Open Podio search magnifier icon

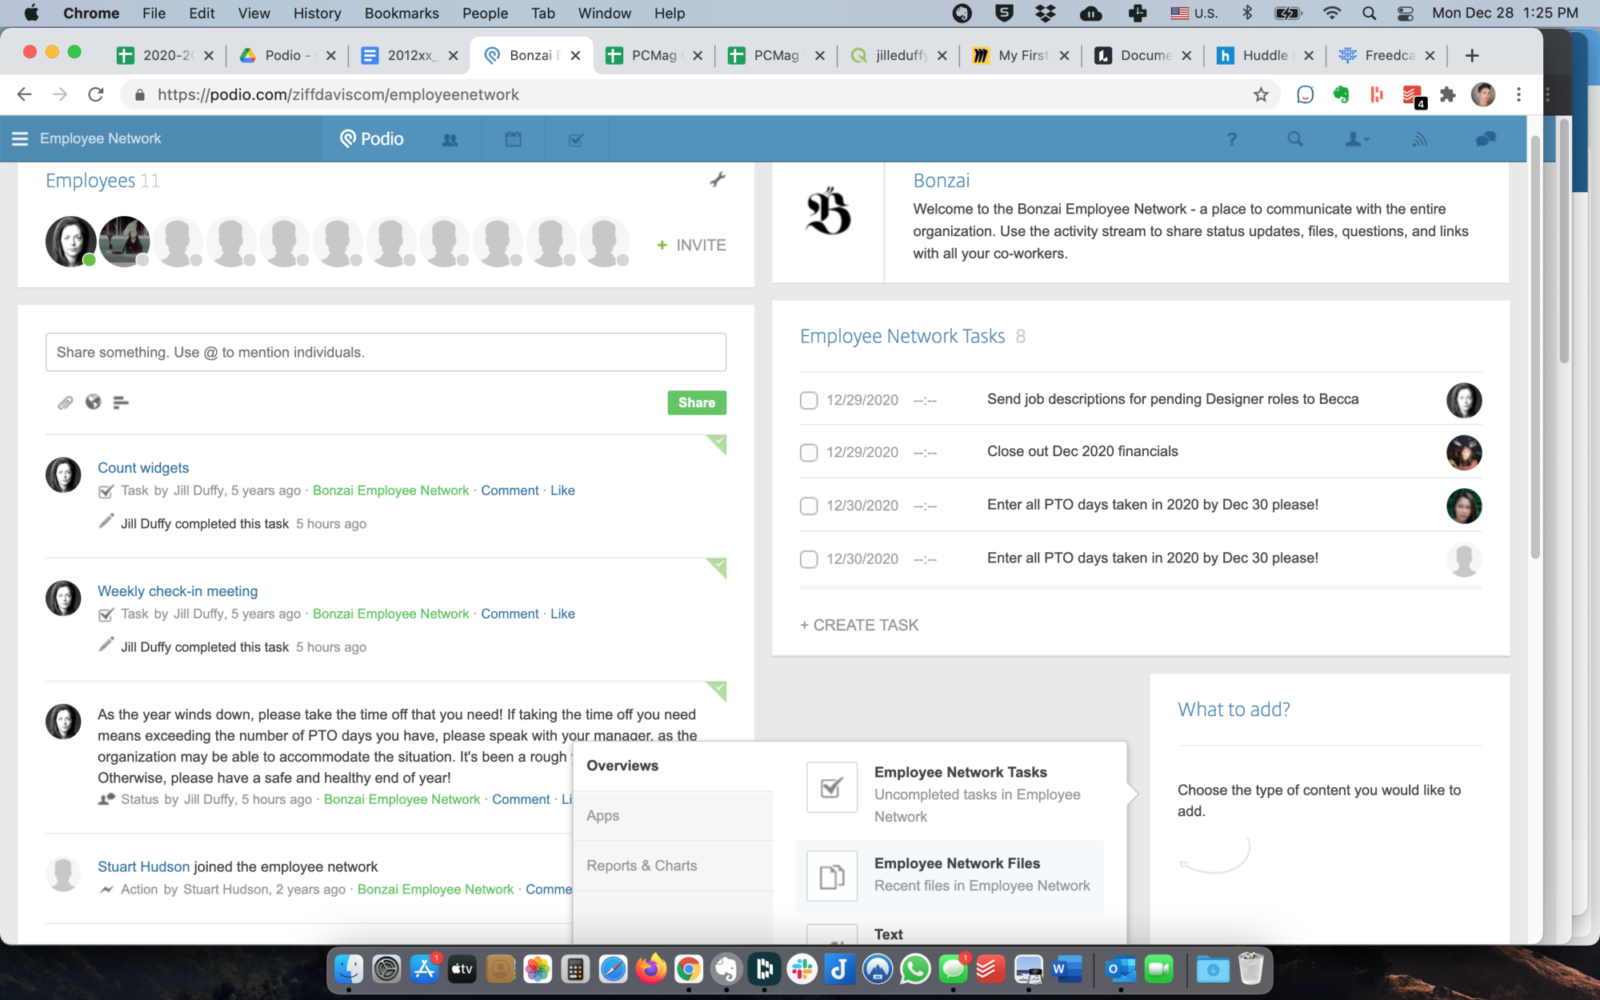pos(1295,140)
